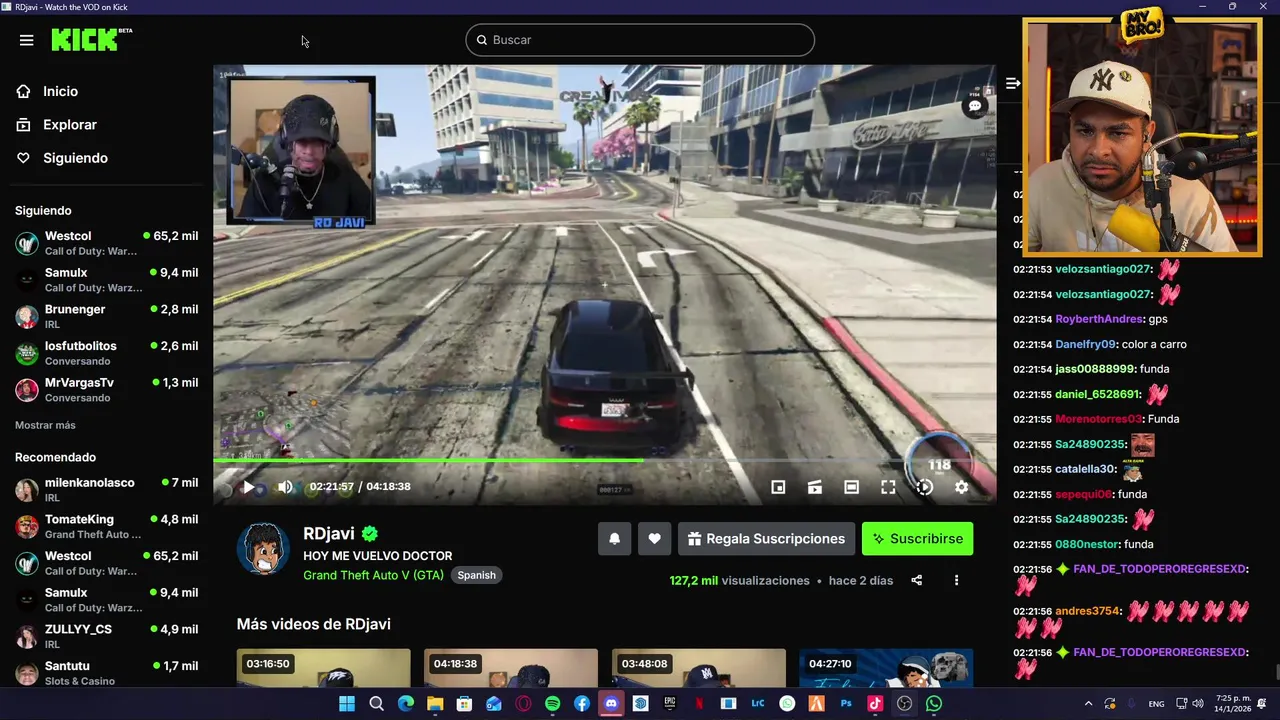1280x720 pixels.
Task: Open Santutu recommended channel
Action: pos(106,673)
